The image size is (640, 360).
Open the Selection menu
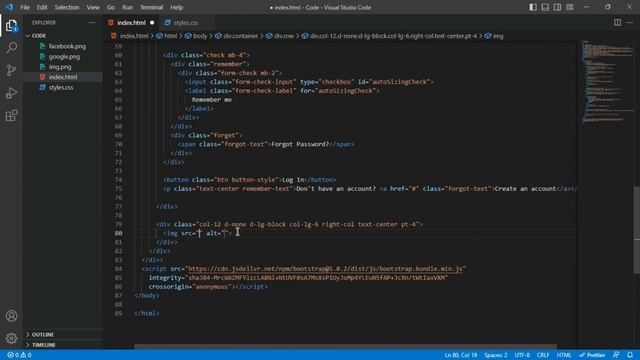coord(67,7)
